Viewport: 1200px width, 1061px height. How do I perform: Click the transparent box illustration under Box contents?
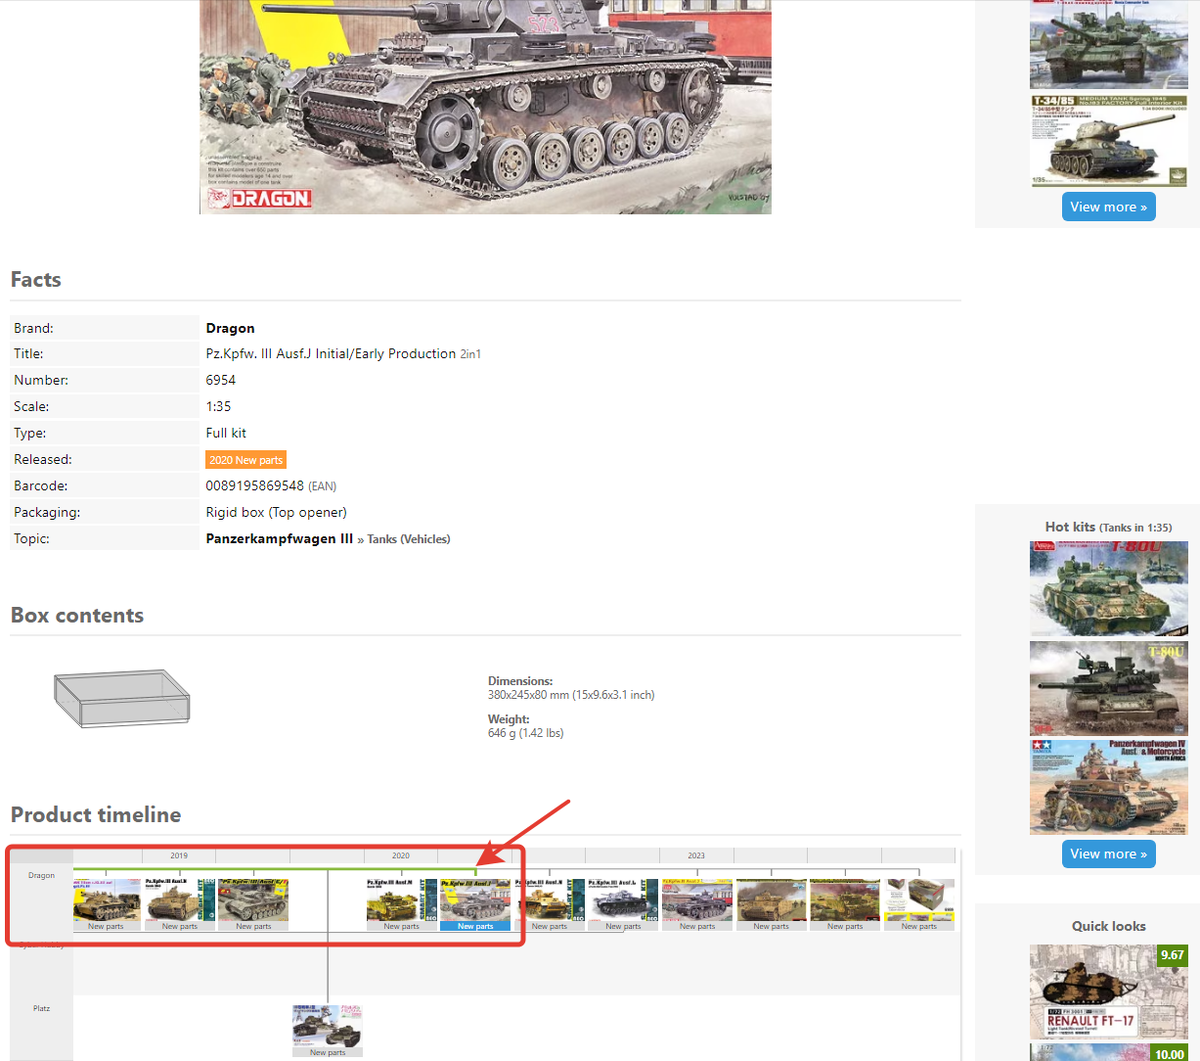(x=121, y=698)
